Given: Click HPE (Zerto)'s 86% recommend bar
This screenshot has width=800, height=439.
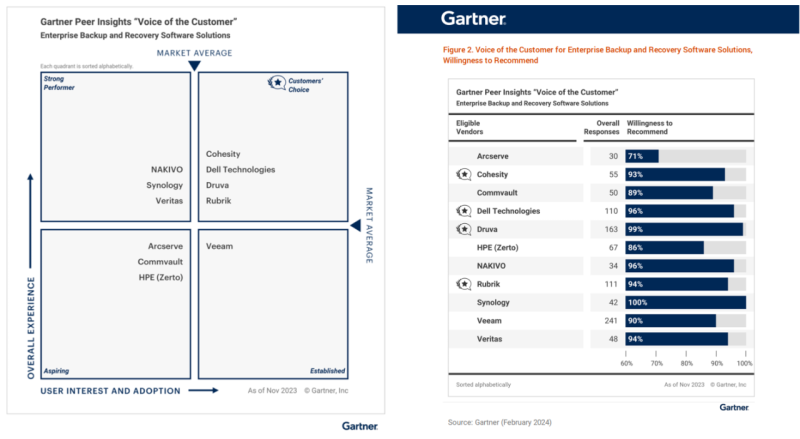Looking at the screenshot, I should pyautogui.click(x=665, y=248).
